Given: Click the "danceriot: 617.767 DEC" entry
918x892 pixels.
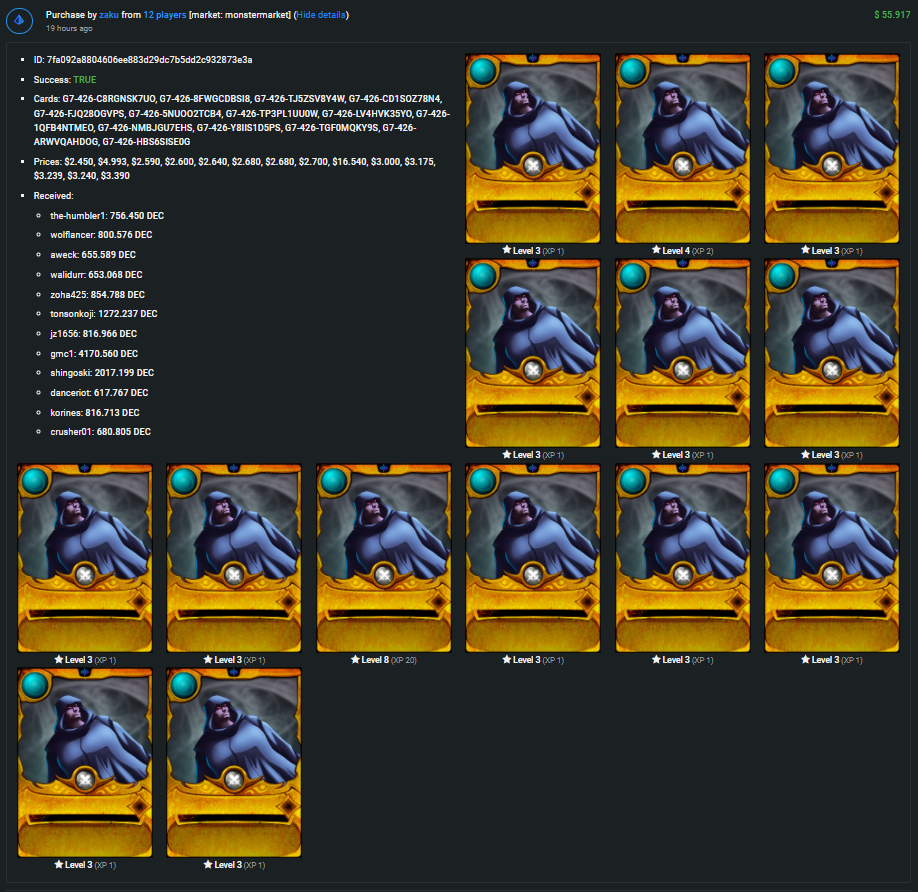Looking at the screenshot, I should [x=100, y=393].
